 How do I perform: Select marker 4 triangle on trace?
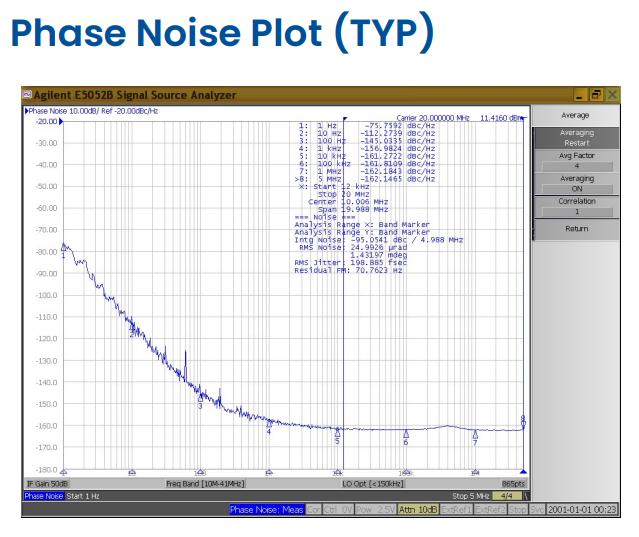point(269,424)
